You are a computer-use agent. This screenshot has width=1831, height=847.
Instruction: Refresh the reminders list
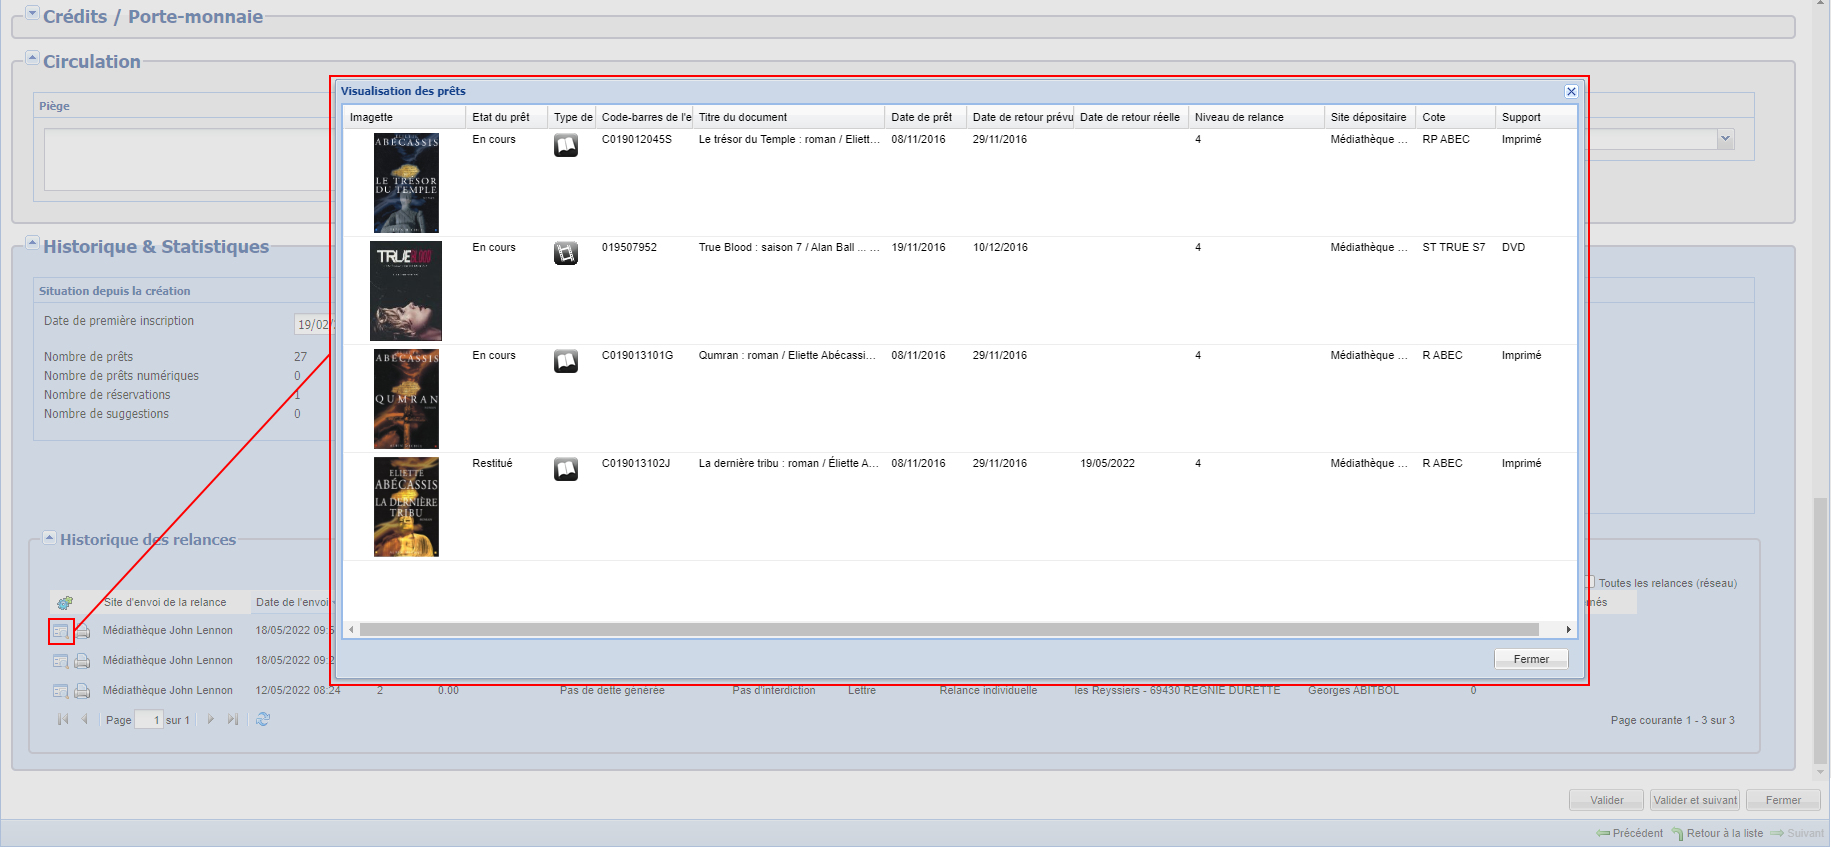point(263,720)
